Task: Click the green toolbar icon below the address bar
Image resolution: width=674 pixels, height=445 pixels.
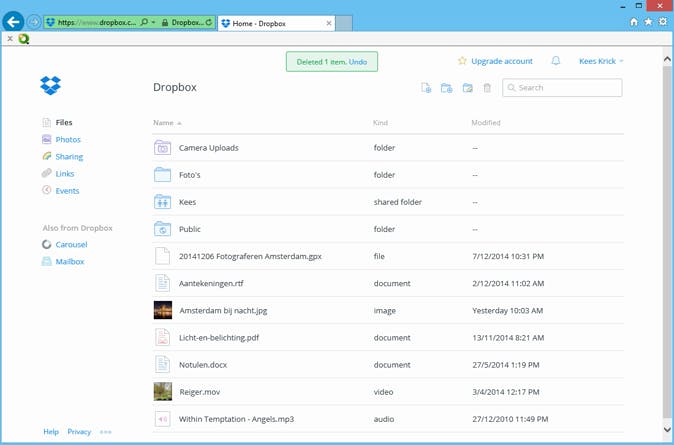Action: (24, 39)
